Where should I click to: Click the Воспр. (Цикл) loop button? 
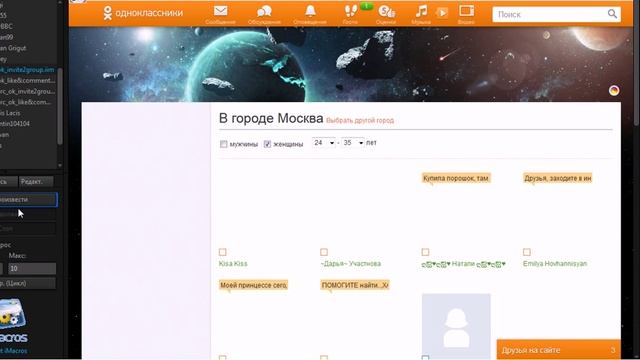pos(27,283)
